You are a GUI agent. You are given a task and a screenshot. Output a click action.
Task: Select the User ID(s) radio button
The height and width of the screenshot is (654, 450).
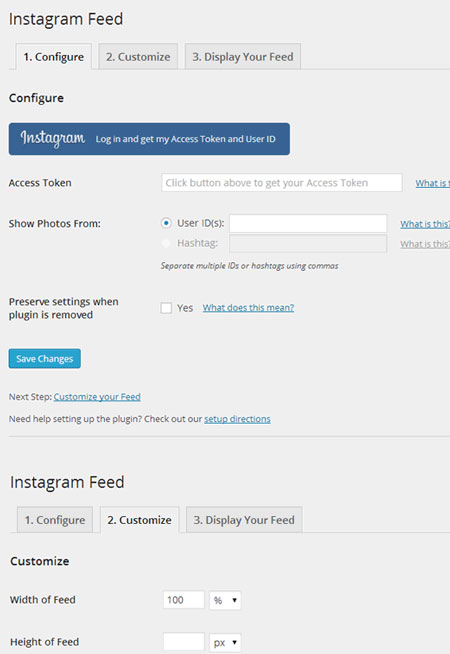[x=166, y=223]
